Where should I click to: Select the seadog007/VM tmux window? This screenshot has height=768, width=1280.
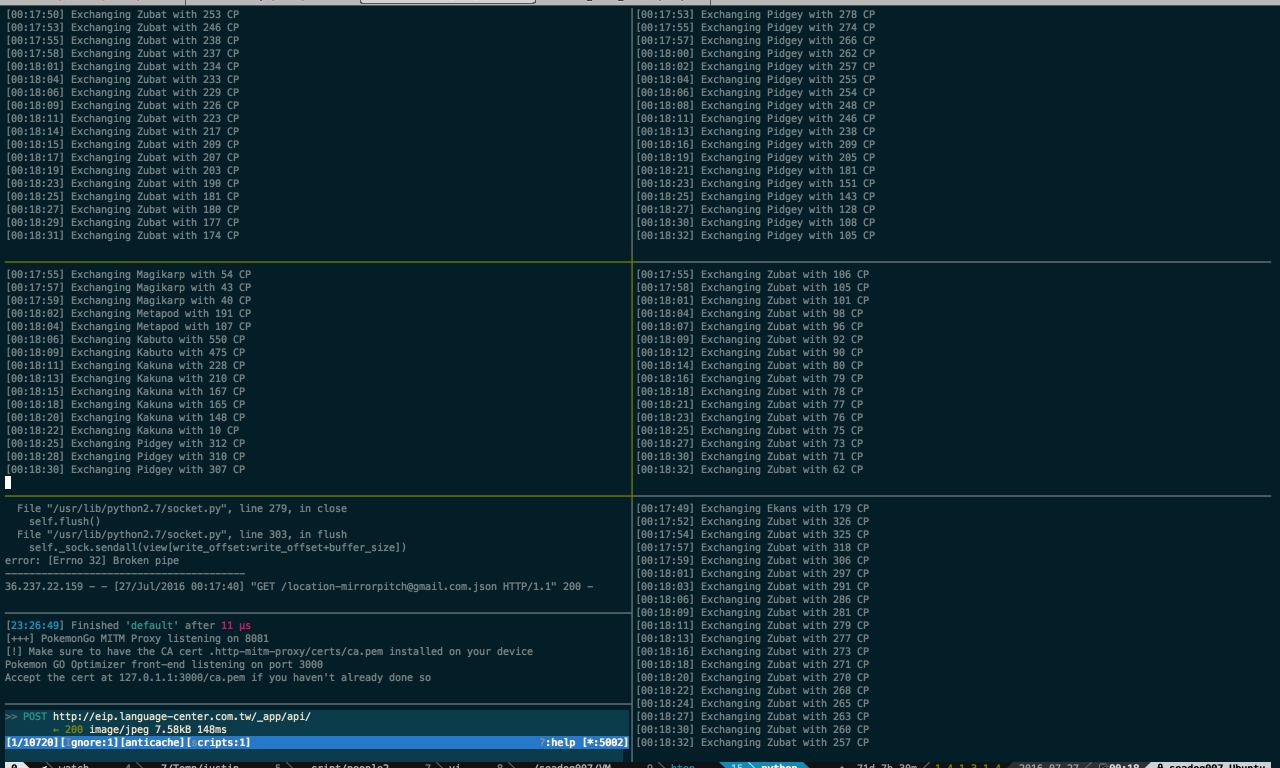[x=572, y=766]
